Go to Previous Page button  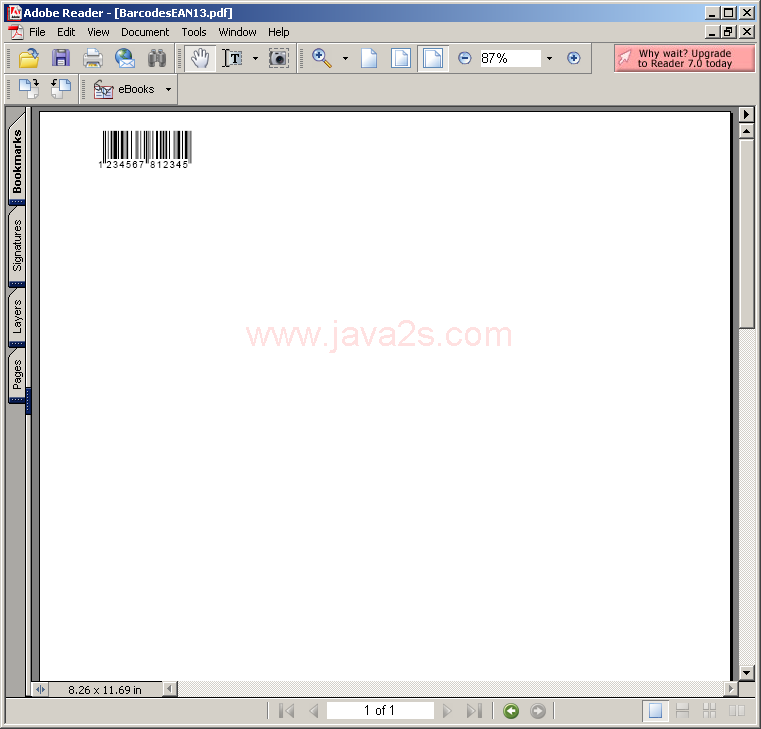click(314, 711)
